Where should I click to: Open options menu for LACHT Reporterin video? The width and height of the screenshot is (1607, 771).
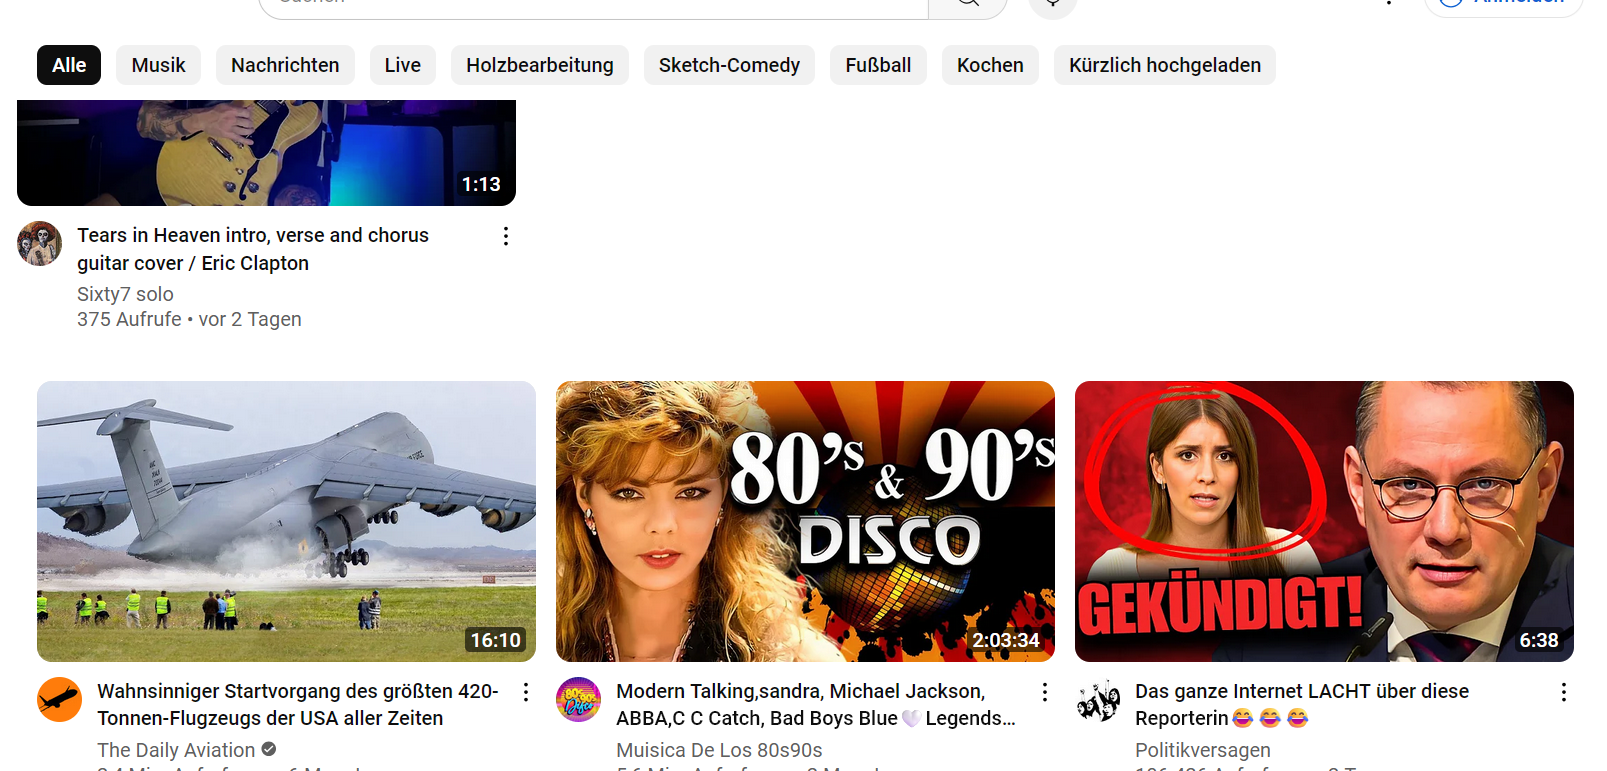tap(1563, 692)
